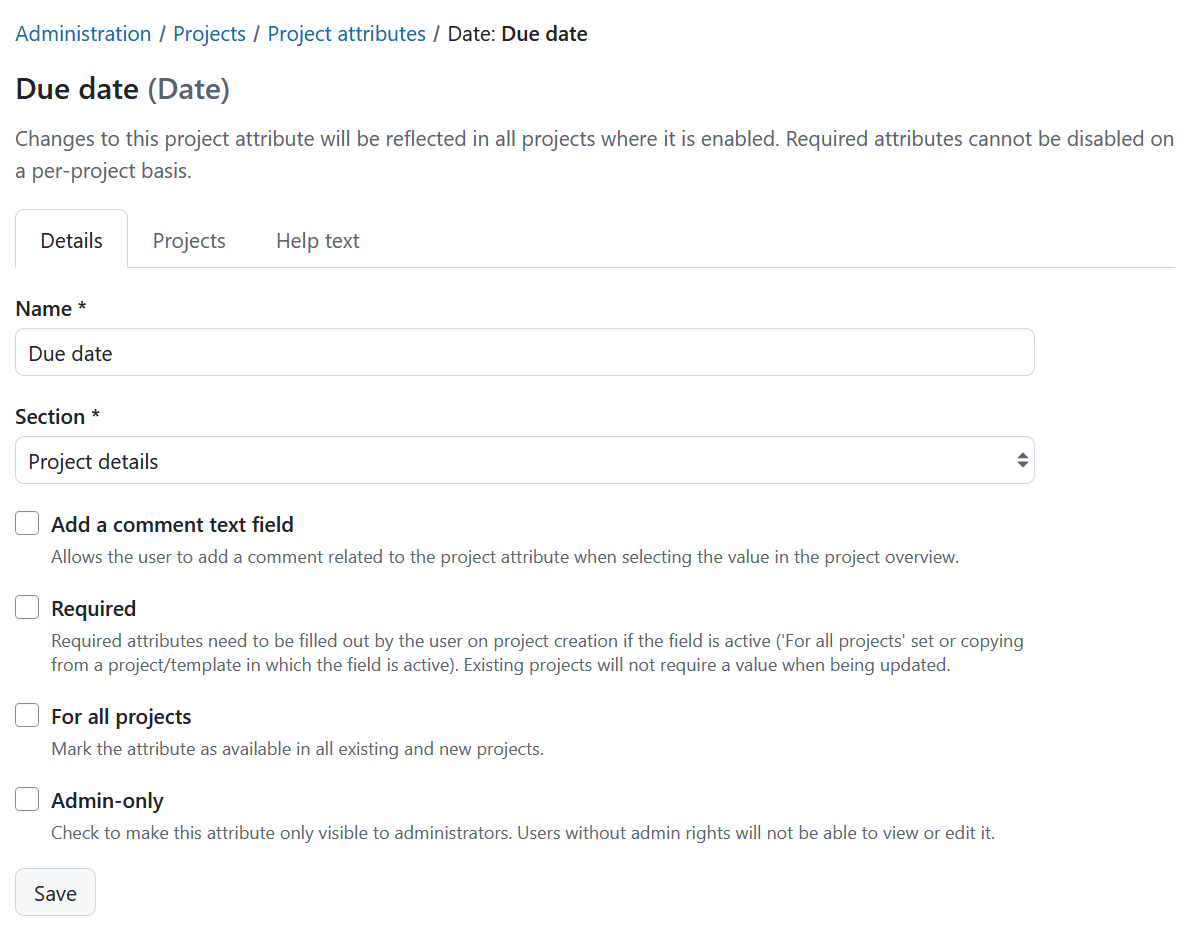Open the Help text tab
The width and height of the screenshot is (1189, 937).
pyautogui.click(x=317, y=241)
